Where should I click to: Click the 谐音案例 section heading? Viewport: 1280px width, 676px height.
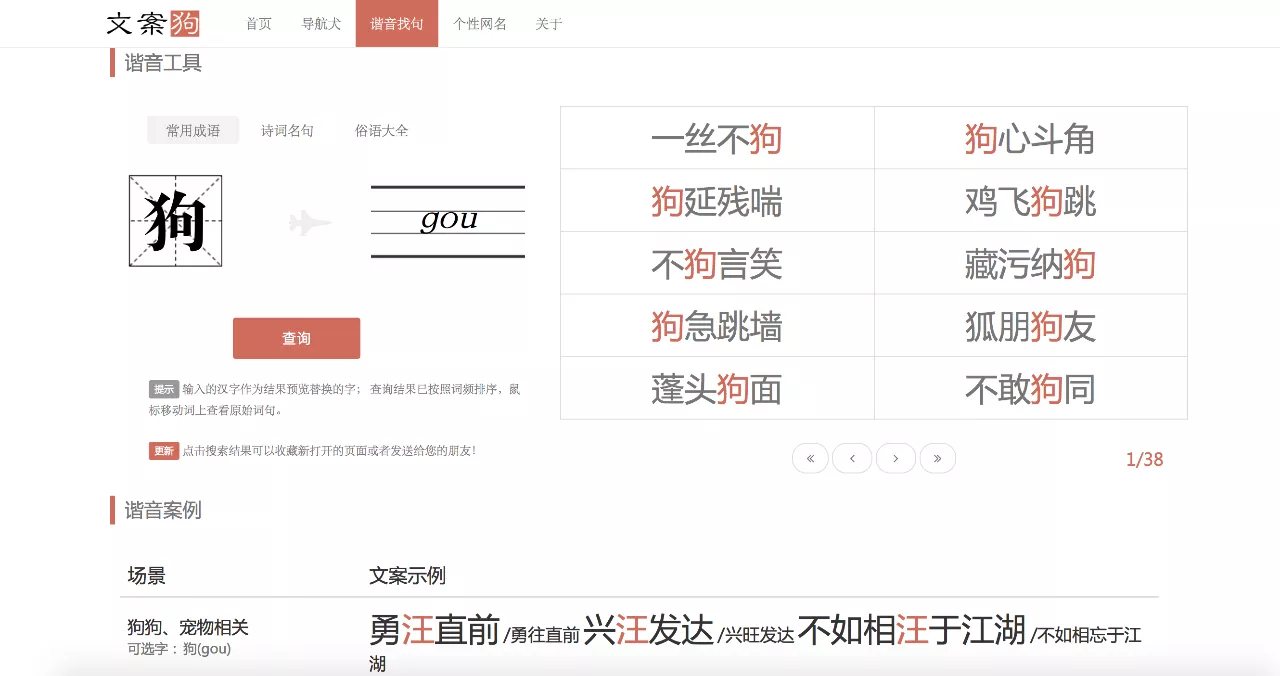pos(163,510)
